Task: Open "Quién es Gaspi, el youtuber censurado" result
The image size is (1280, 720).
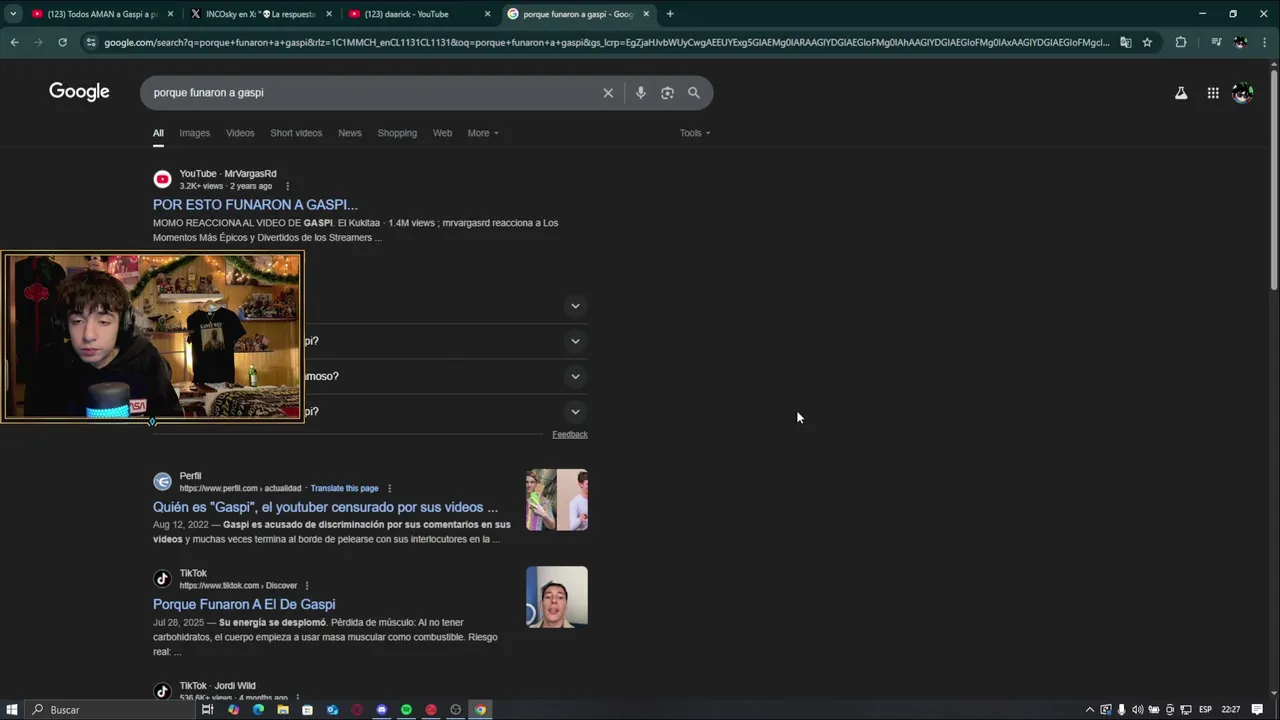Action: click(x=325, y=507)
